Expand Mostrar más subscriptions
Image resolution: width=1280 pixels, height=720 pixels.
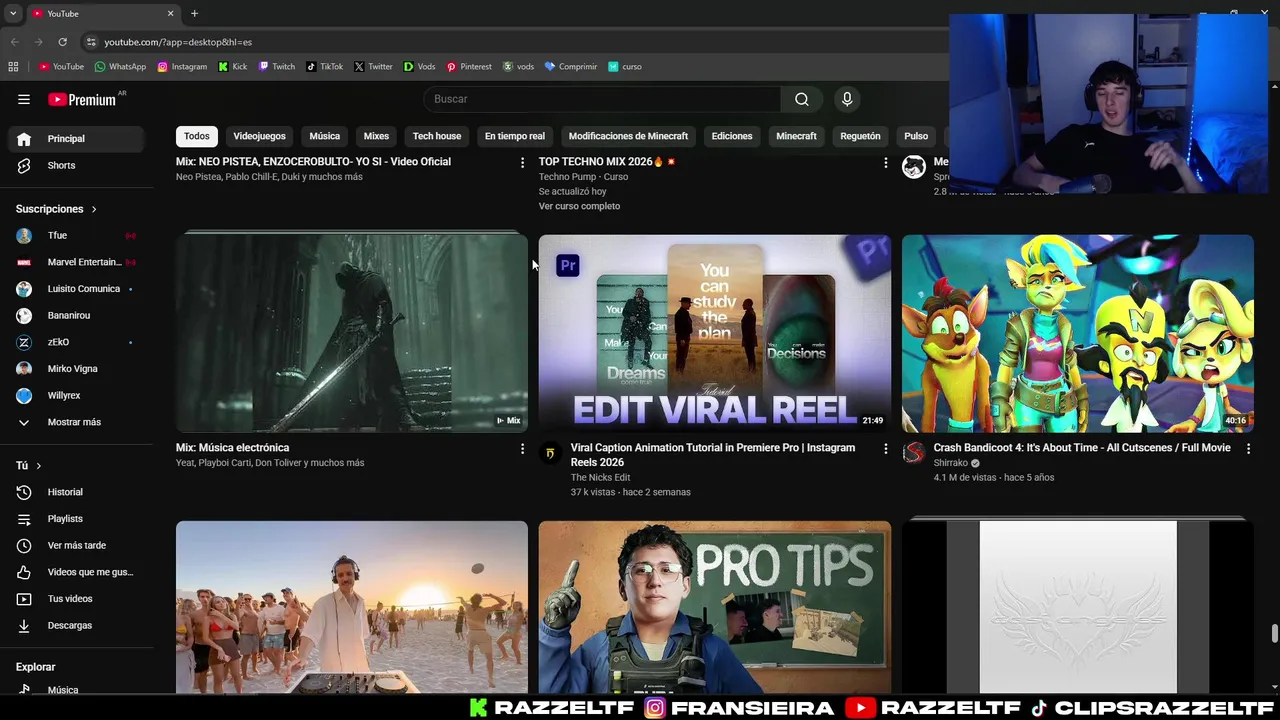click(x=72, y=422)
